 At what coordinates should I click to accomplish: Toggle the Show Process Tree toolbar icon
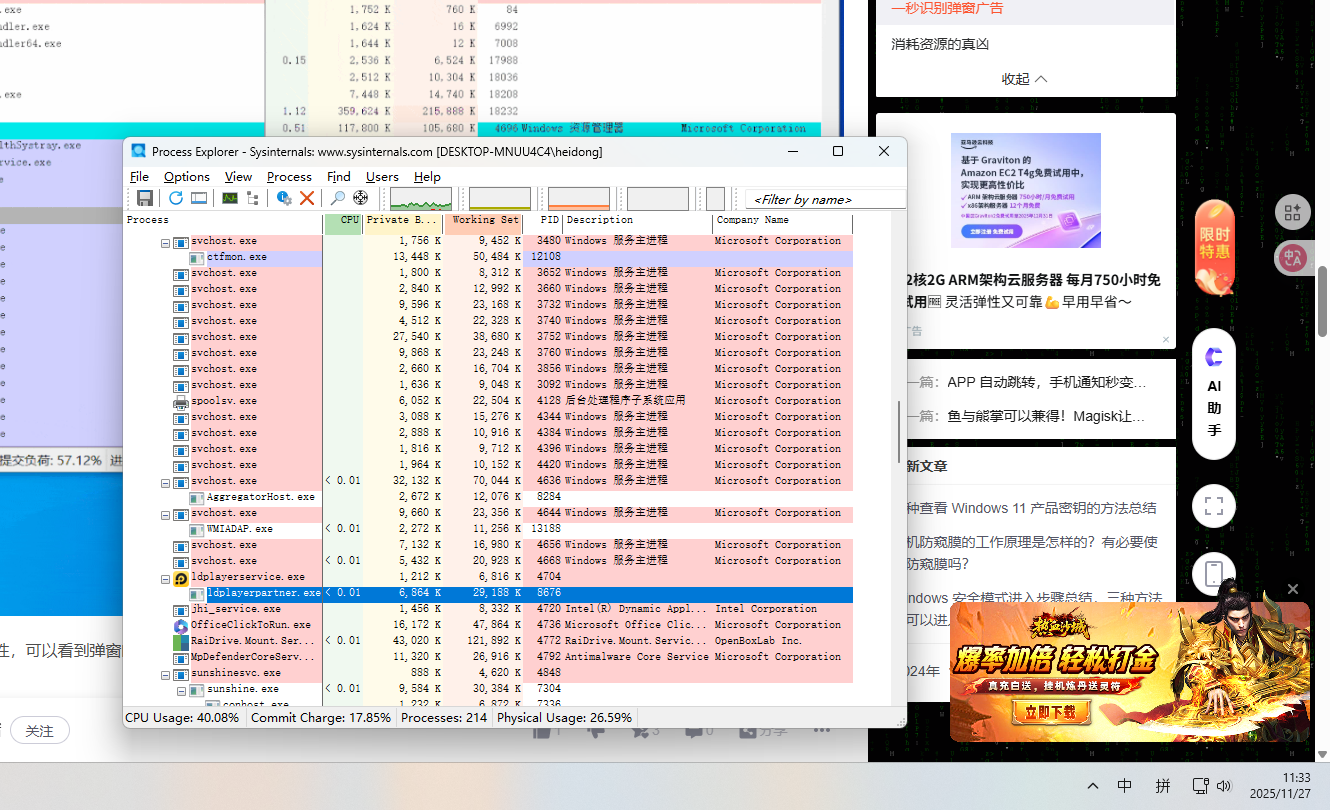pyautogui.click(x=252, y=198)
